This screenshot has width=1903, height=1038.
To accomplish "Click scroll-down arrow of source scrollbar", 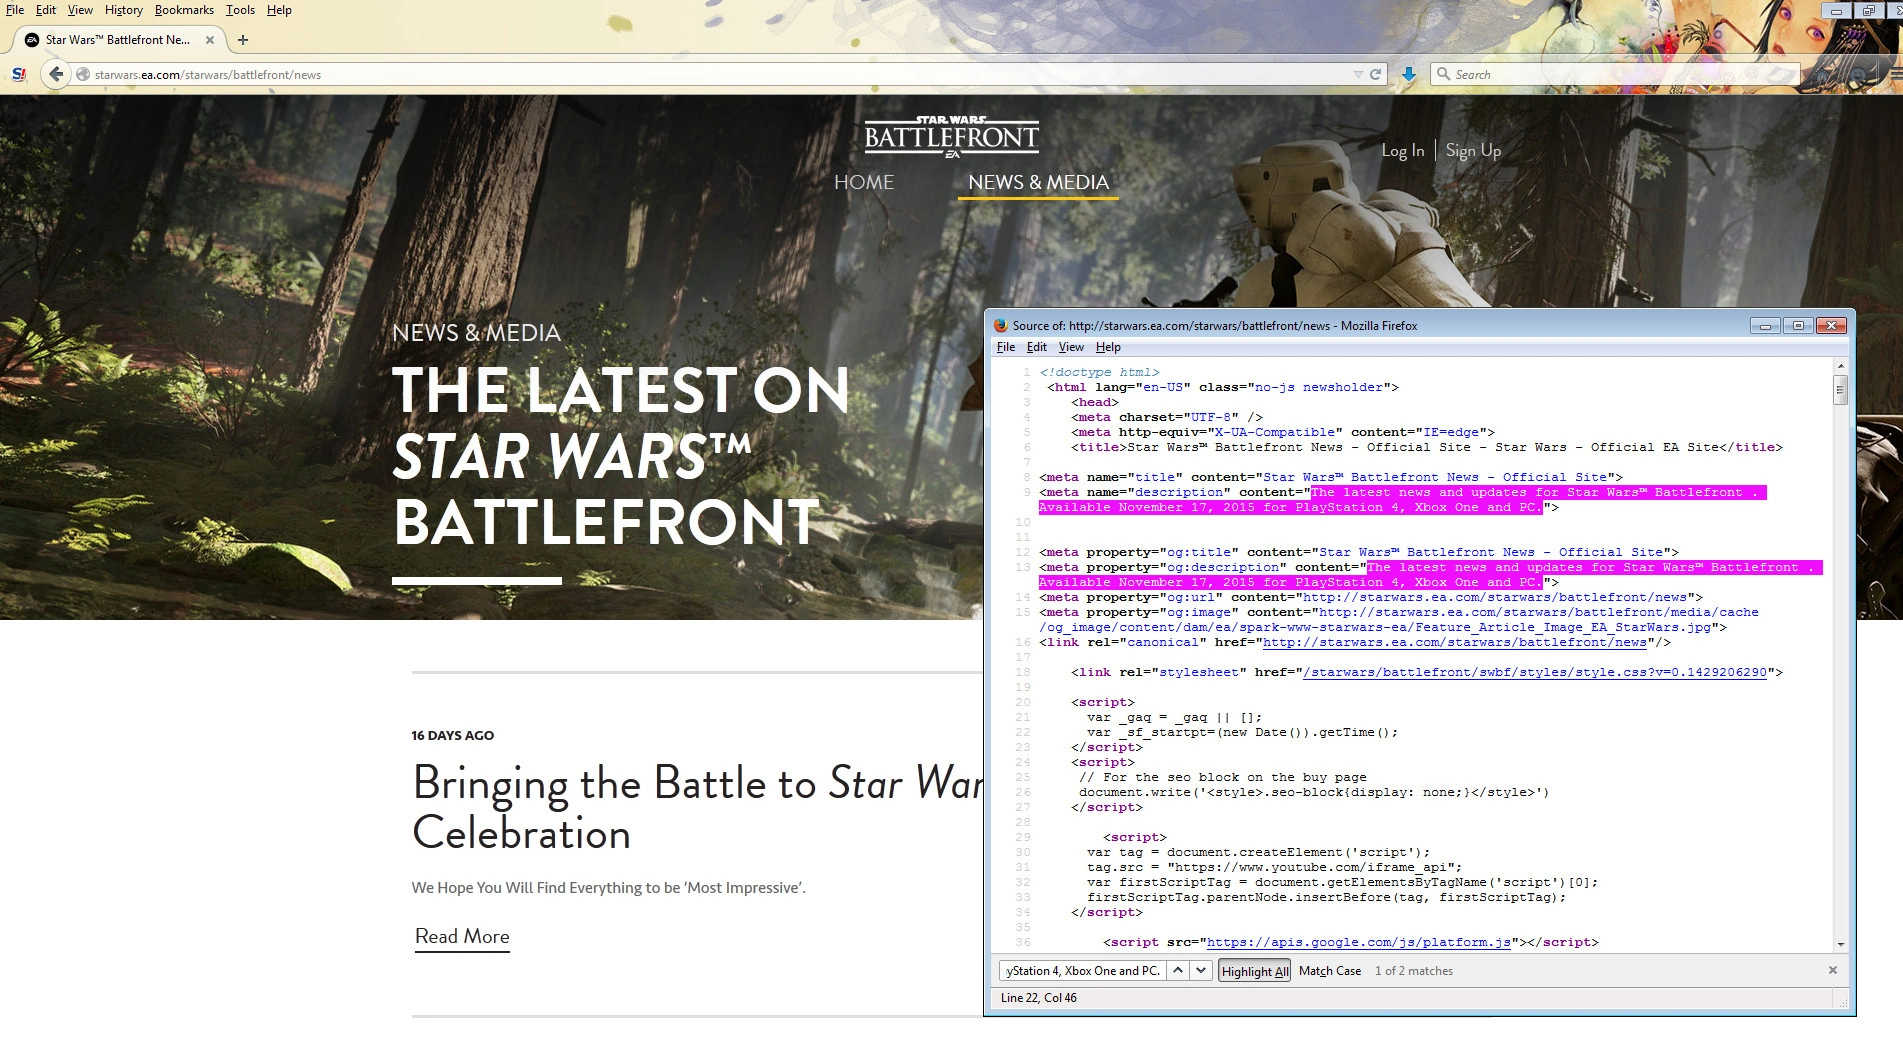I will 1840,944.
